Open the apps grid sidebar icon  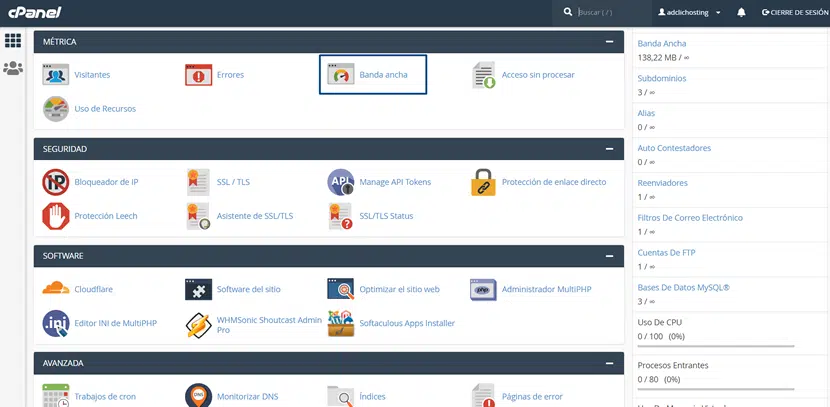pos(13,41)
